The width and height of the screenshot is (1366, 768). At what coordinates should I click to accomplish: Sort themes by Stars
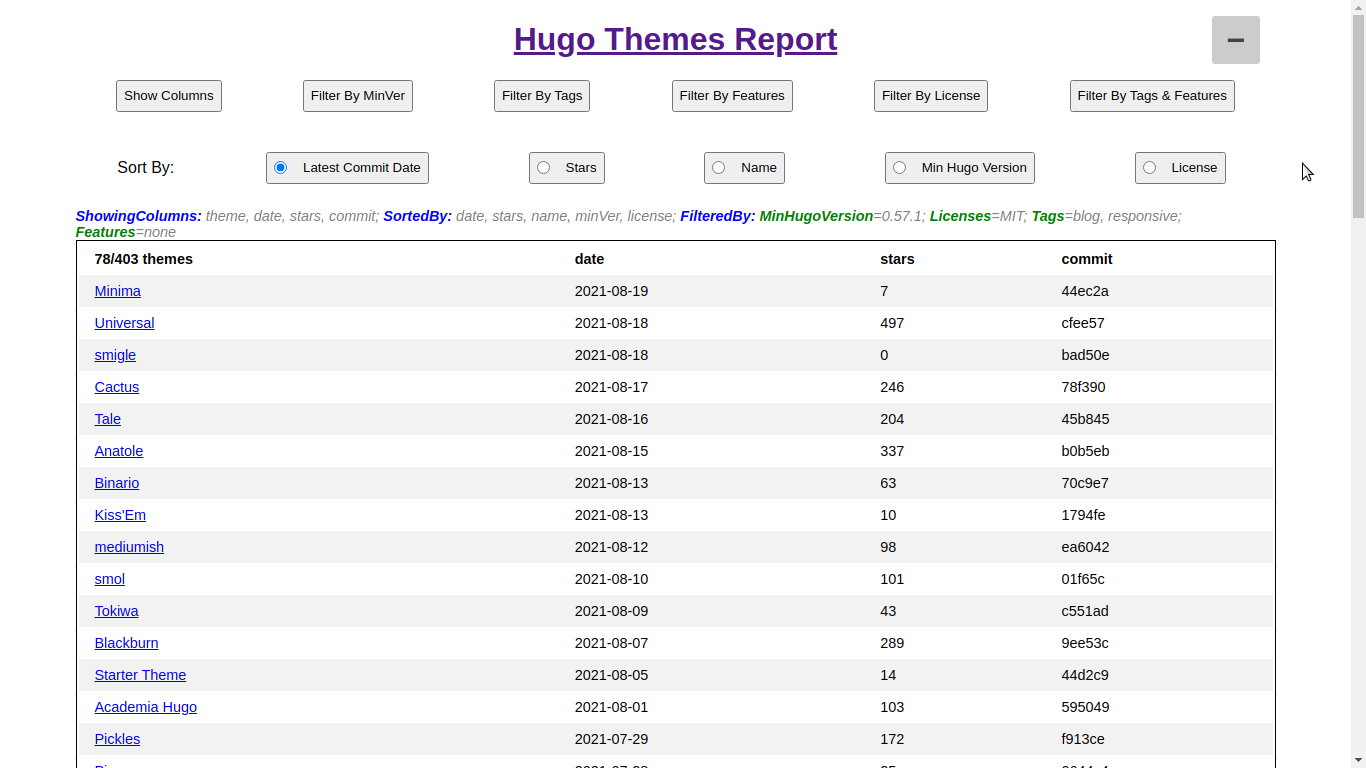click(x=544, y=168)
